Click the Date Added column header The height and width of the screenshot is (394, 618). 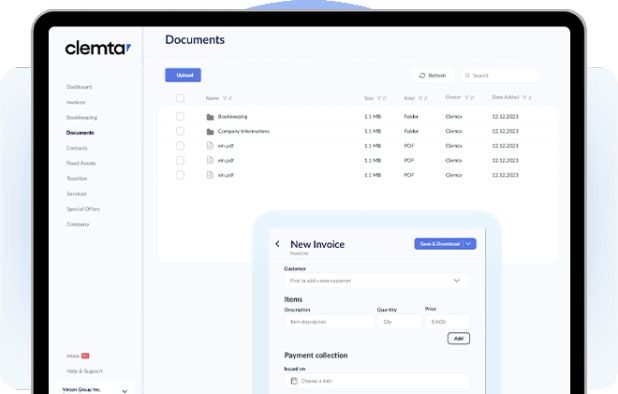point(505,97)
